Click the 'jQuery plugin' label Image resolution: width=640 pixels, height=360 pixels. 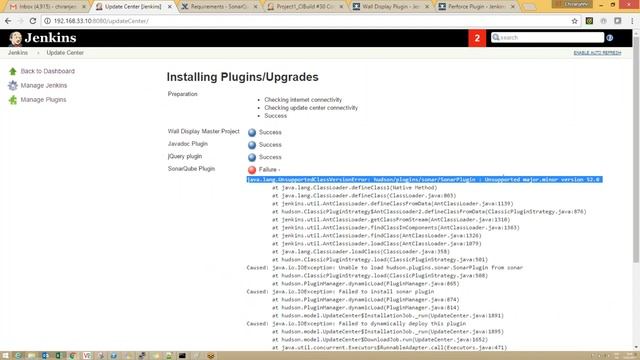click(x=184, y=156)
